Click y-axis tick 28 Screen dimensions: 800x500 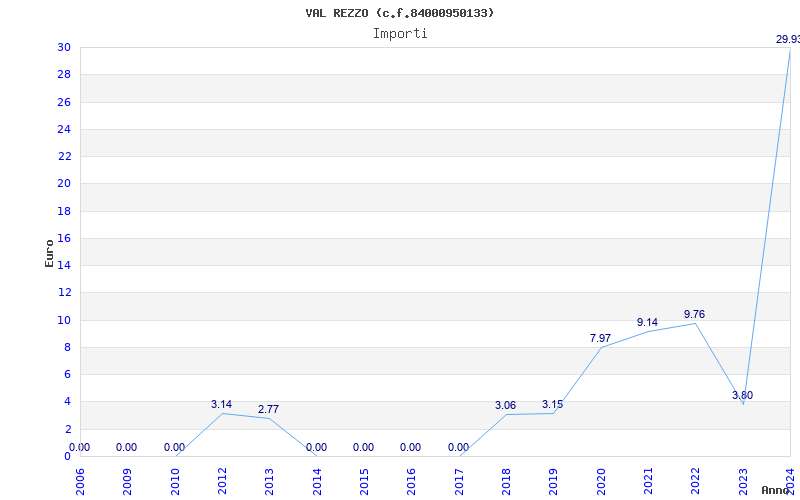[x=64, y=74]
